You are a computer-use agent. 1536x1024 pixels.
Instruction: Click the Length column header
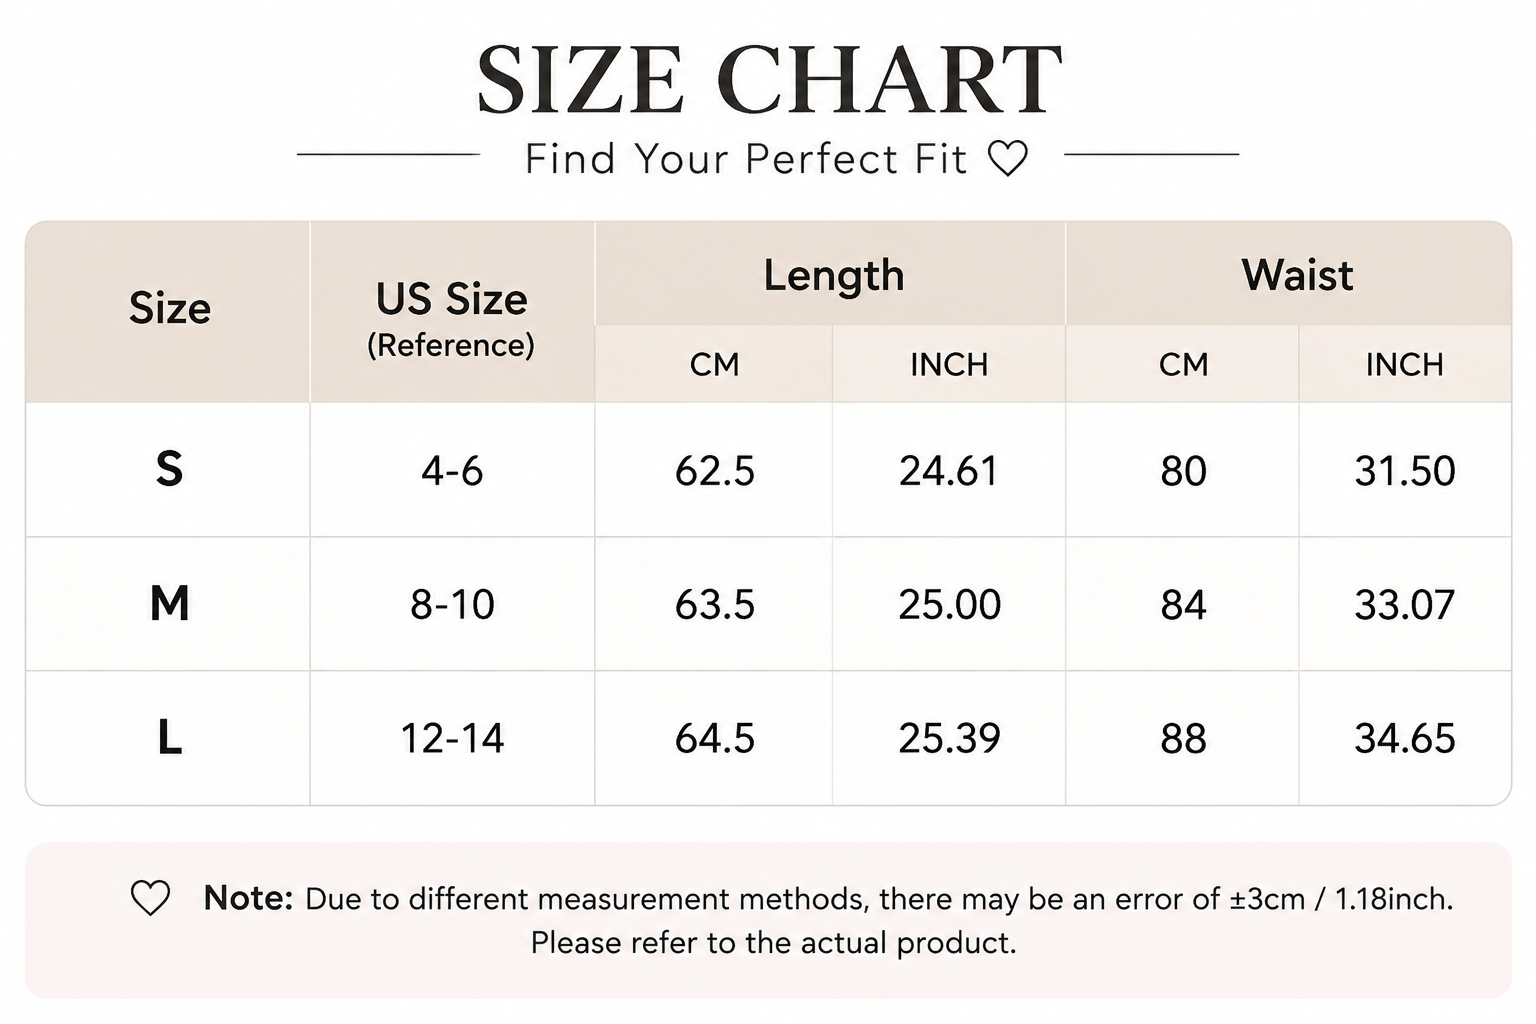(x=833, y=275)
